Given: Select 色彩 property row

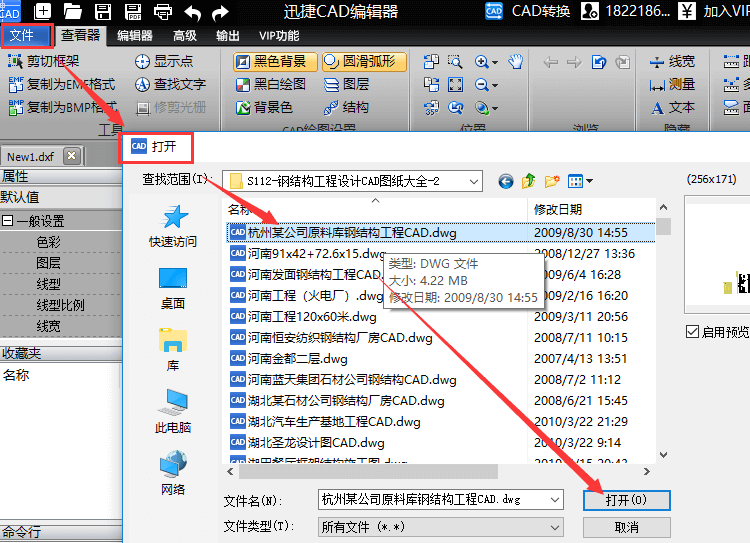Looking at the screenshot, I should (61, 242).
